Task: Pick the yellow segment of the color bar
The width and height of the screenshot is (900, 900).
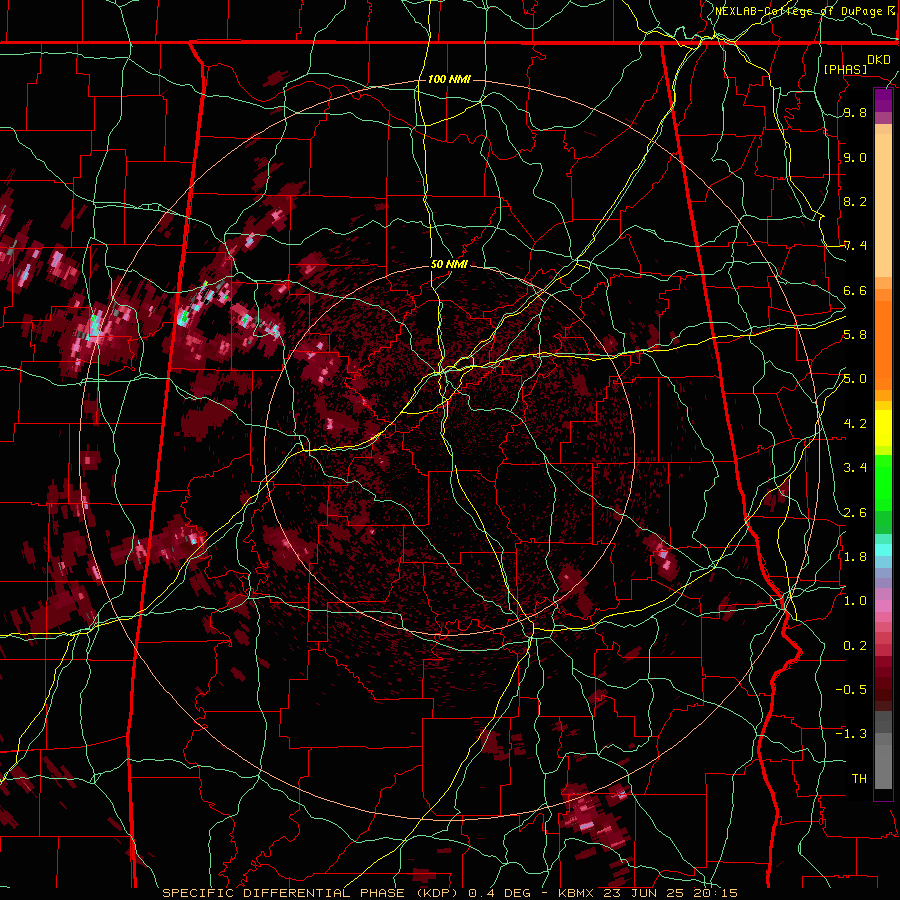Action: point(883,428)
